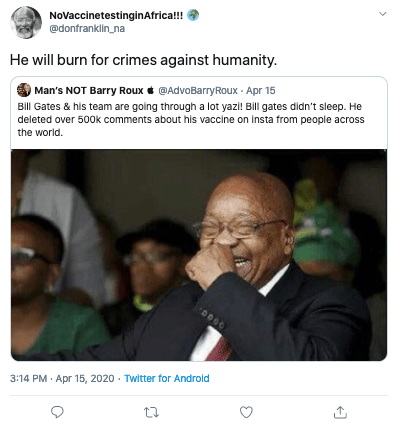Open the tweet options chevron menu
Screen dimensions: 398x428
coord(383,14)
